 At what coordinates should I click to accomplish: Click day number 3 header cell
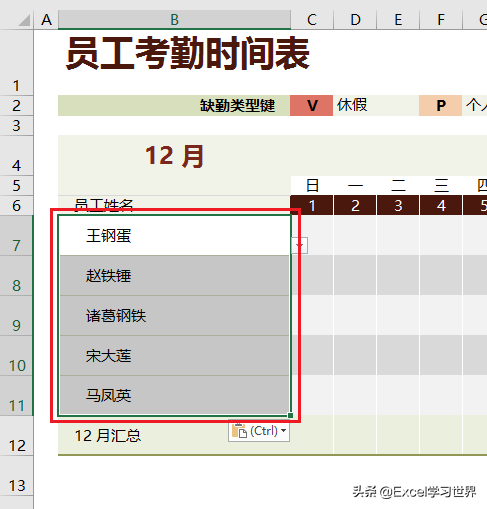pyautogui.click(x=398, y=206)
